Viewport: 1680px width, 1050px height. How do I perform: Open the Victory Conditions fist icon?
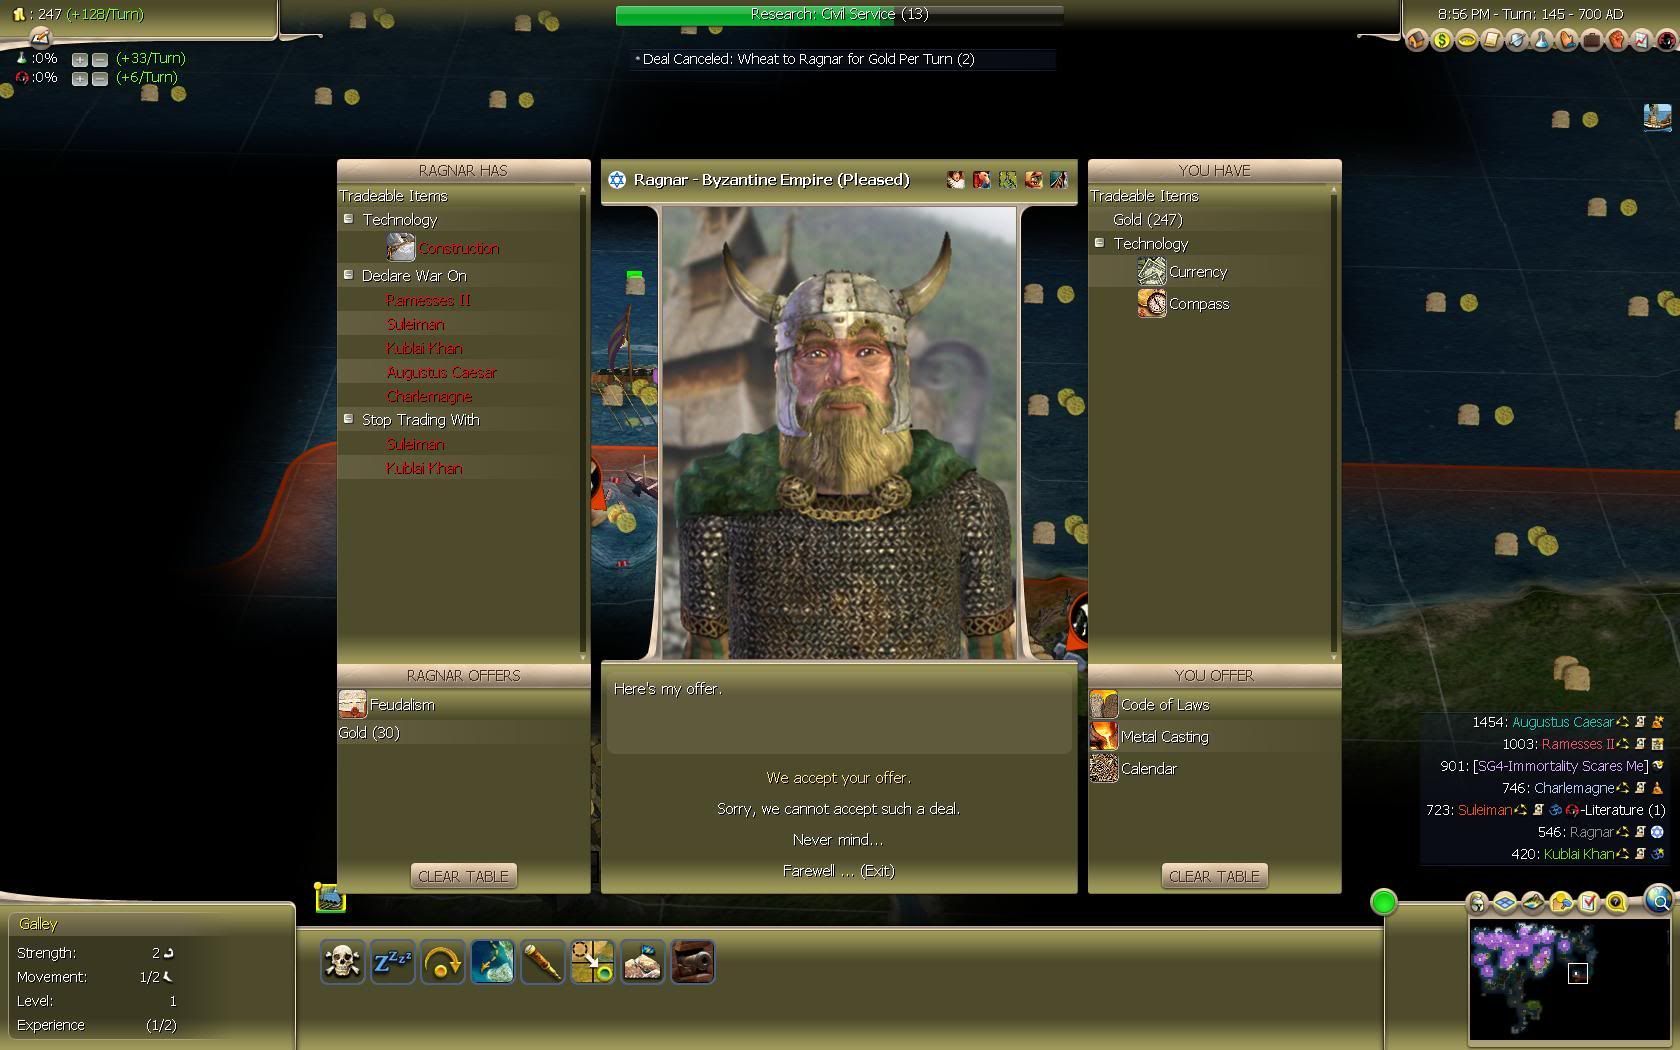point(1616,40)
